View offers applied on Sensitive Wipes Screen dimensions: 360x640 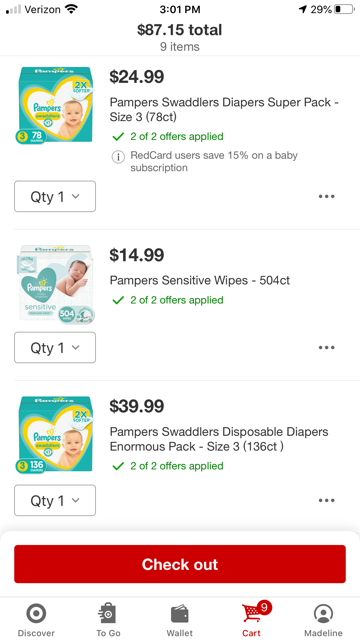click(x=168, y=300)
